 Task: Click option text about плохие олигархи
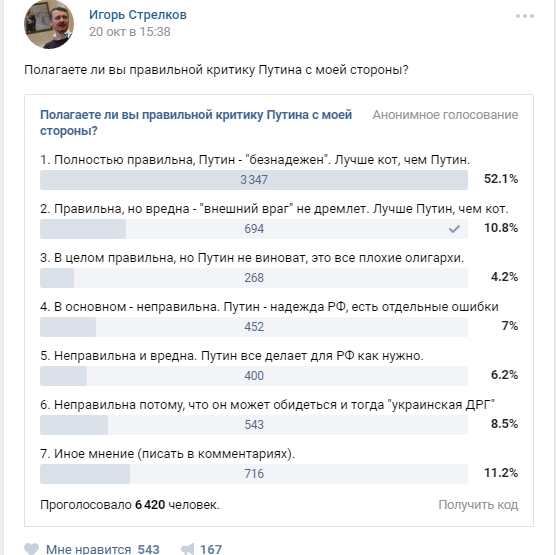(x=252, y=258)
